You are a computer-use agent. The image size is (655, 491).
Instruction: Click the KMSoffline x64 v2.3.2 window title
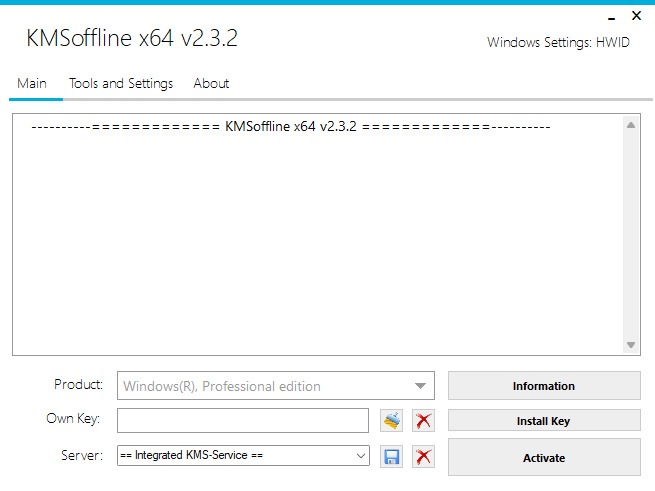click(x=132, y=38)
